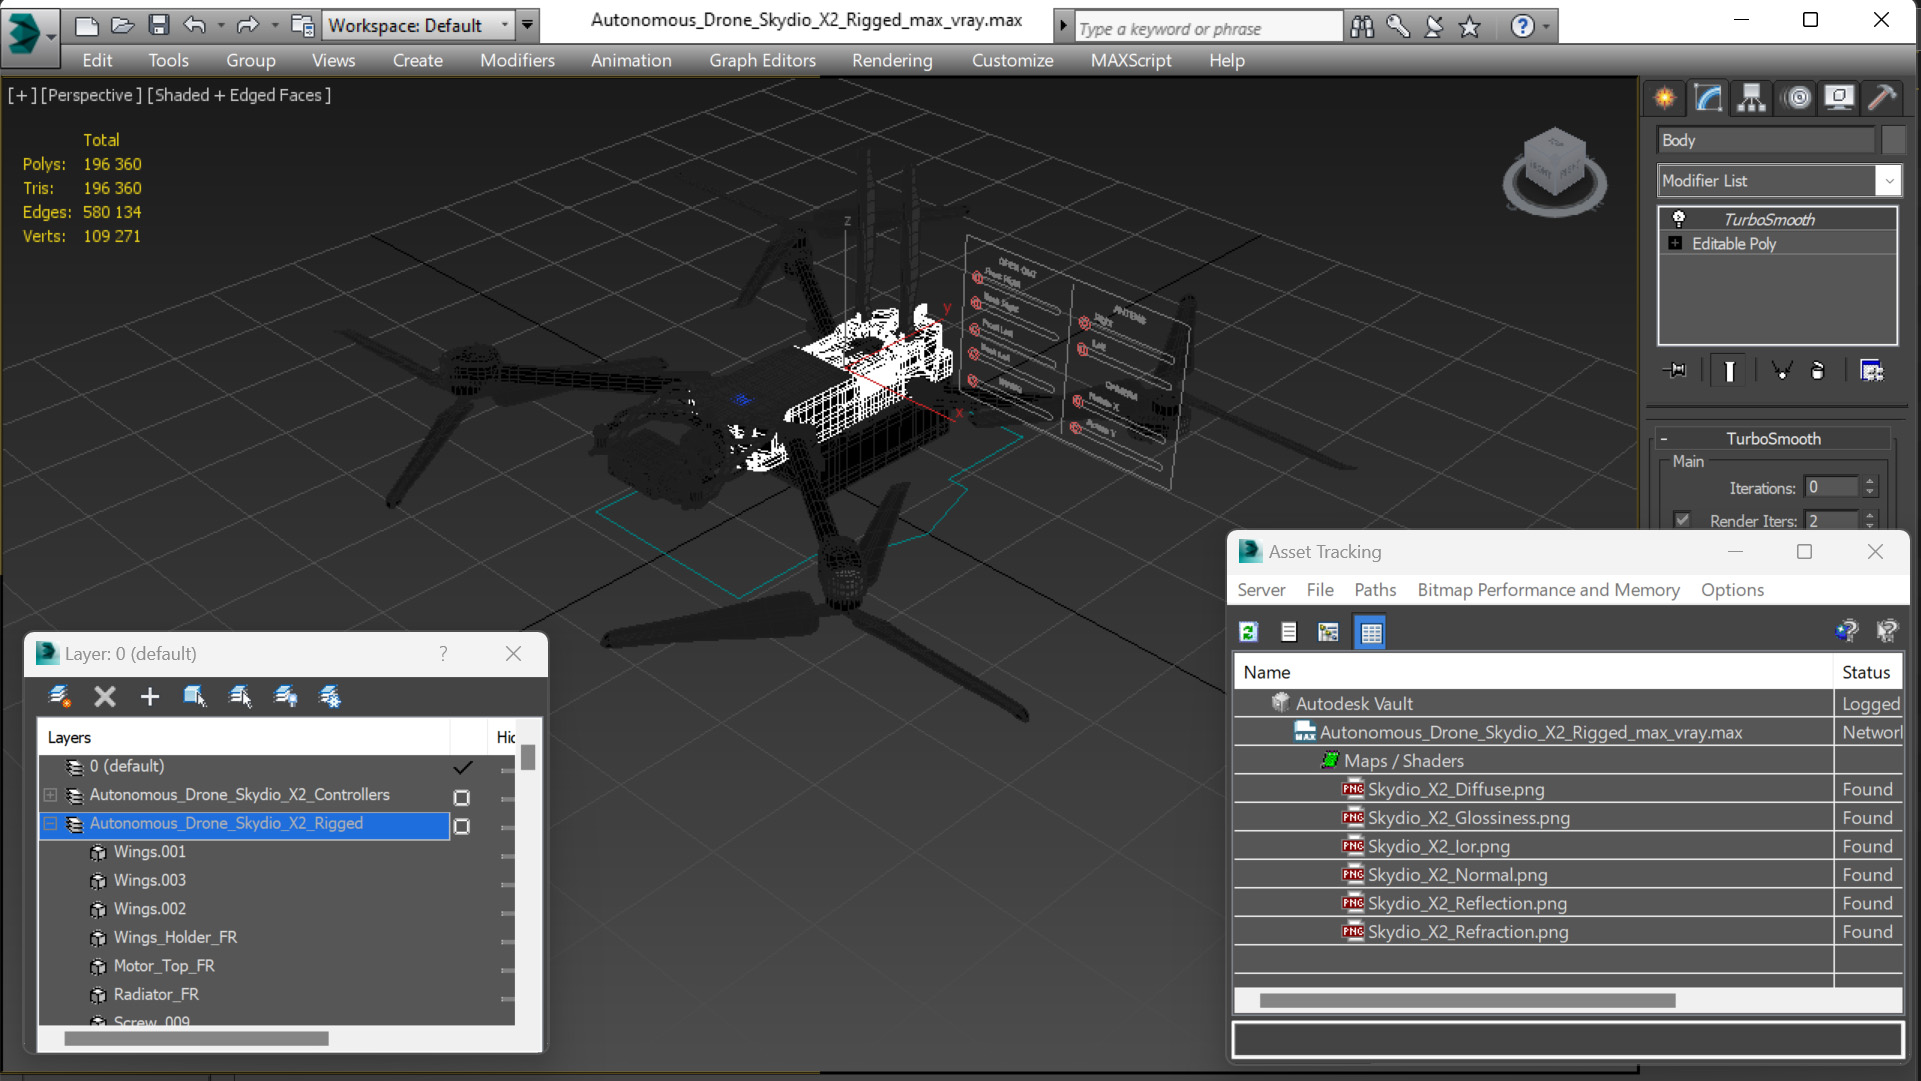Click Asset Tracking tree view icon
Screen dimensions: 1921x1081
[x=1329, y=632]
